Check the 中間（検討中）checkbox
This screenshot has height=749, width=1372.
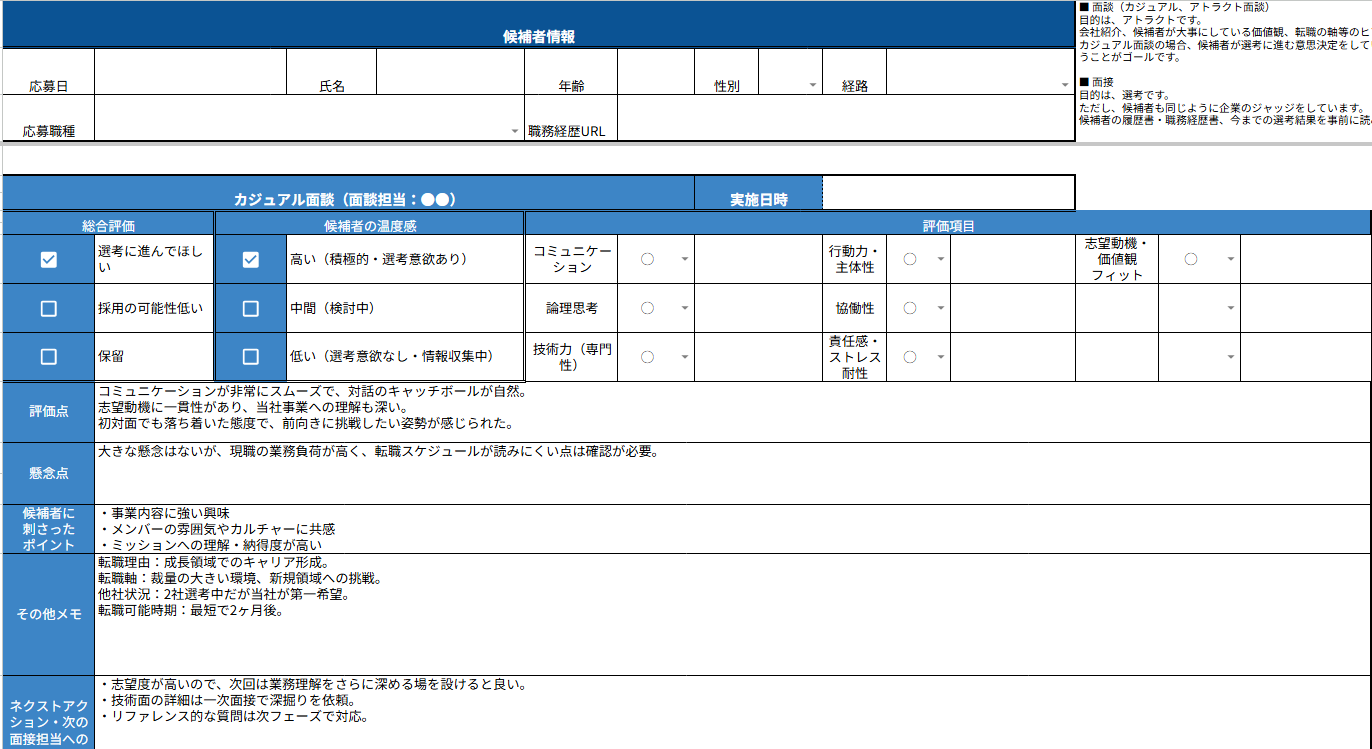tap(251, 308)
